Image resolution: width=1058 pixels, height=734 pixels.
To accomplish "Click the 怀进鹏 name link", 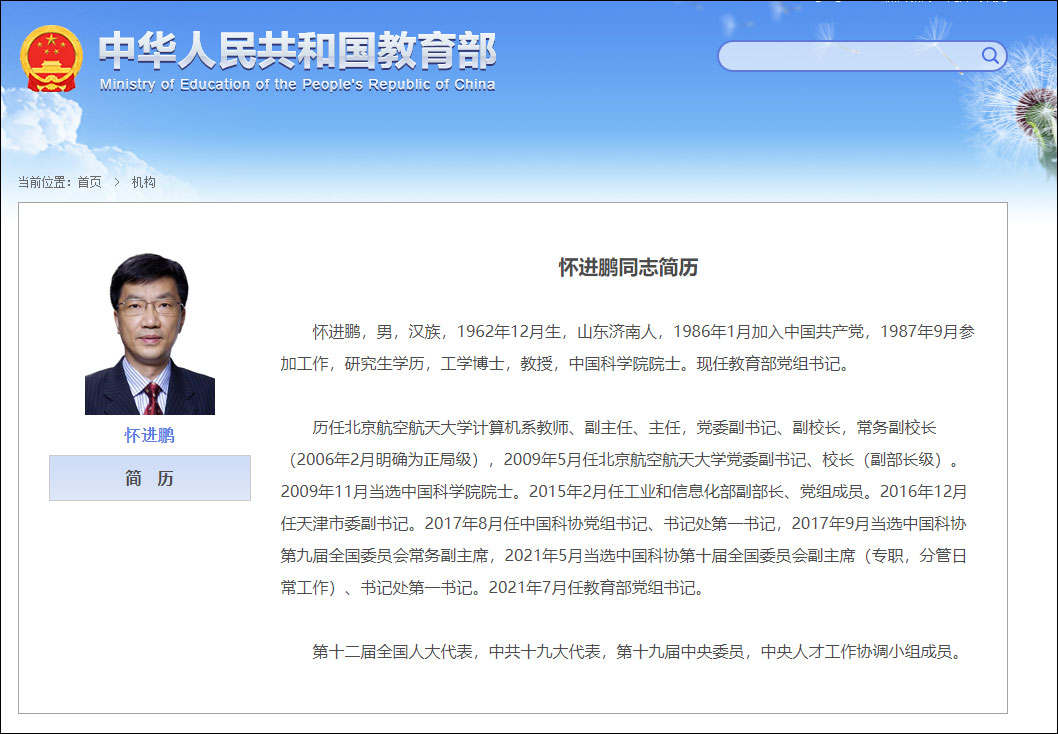I will click(x=148, y=434).
